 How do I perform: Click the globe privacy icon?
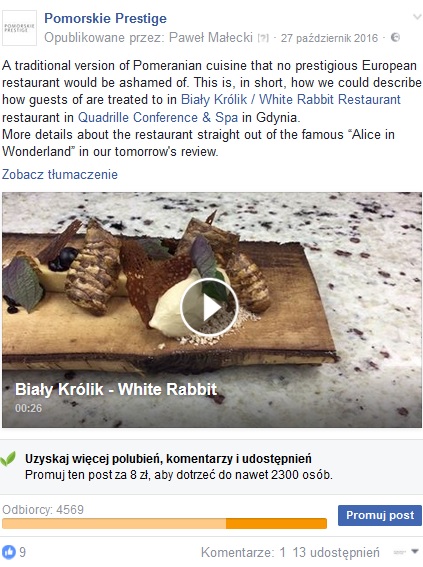pos(396,38)
